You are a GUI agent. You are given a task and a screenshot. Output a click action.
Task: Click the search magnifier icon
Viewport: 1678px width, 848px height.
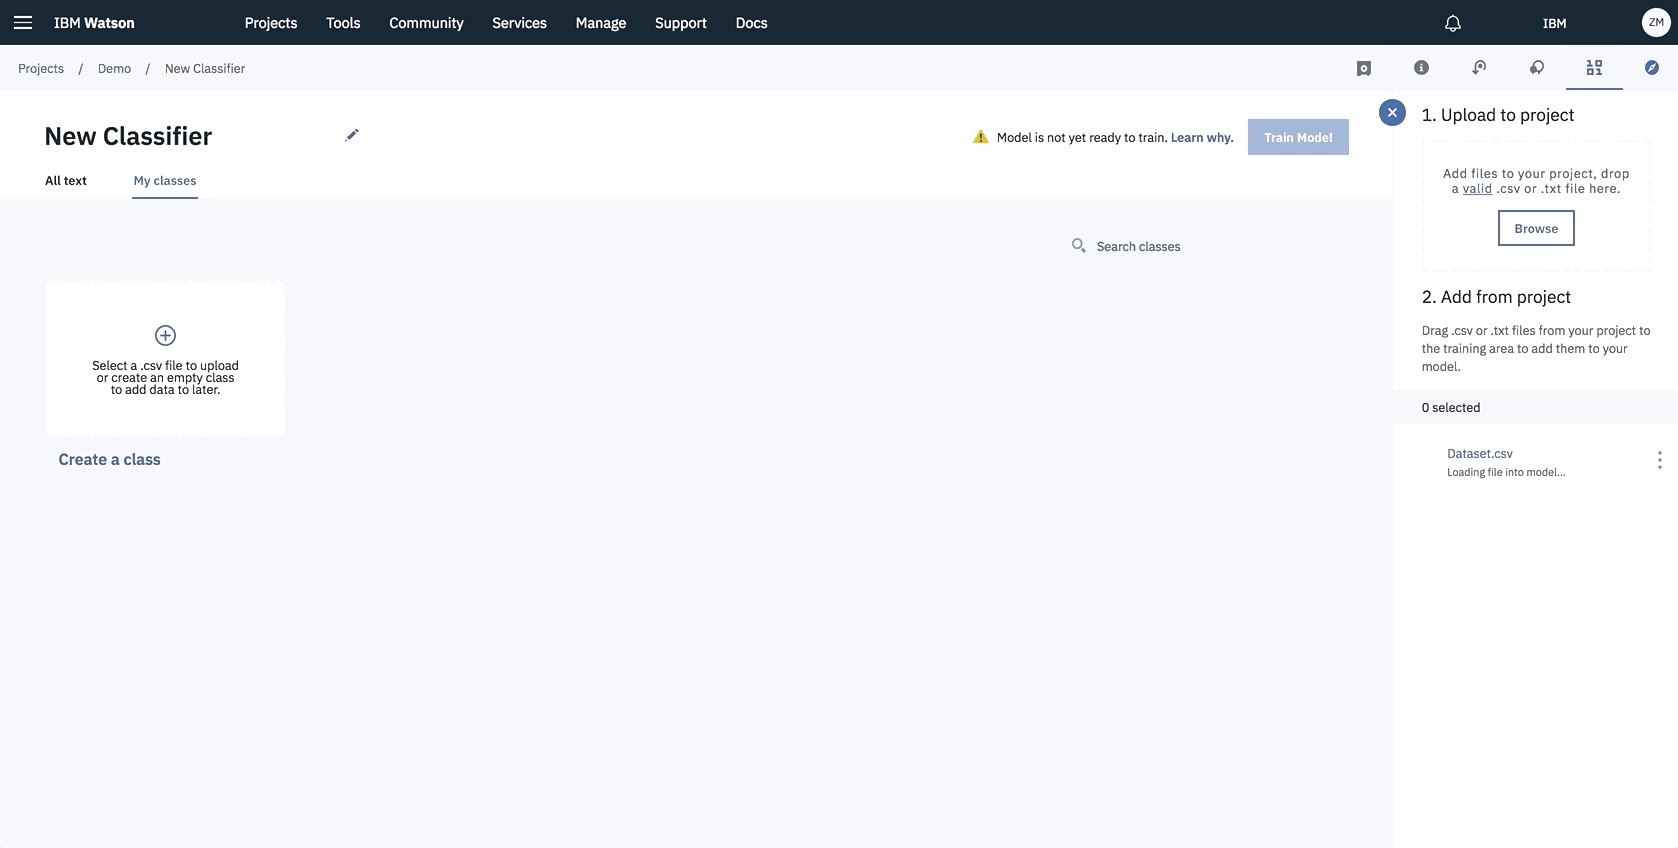point(1078,245)
